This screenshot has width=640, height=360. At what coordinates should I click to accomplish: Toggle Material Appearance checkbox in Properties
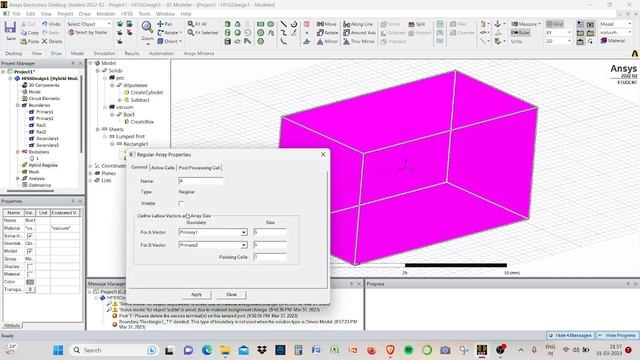(30, 274)
